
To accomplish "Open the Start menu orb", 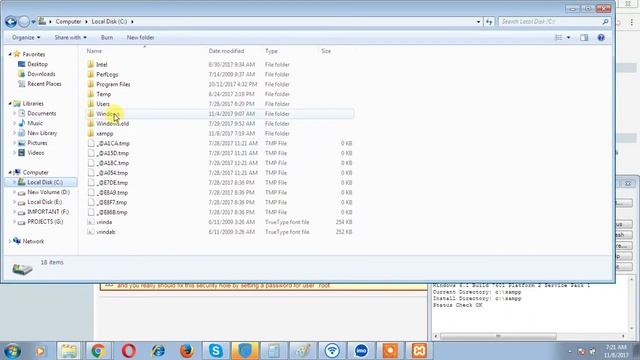I will click(x=12, y=351).
